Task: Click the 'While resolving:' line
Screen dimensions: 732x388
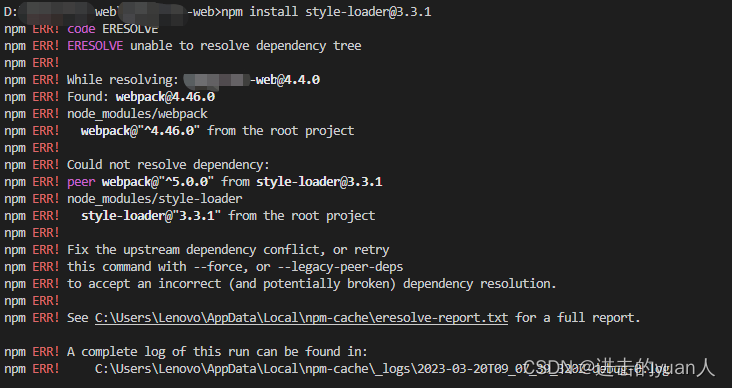Action: coord(193,80)
